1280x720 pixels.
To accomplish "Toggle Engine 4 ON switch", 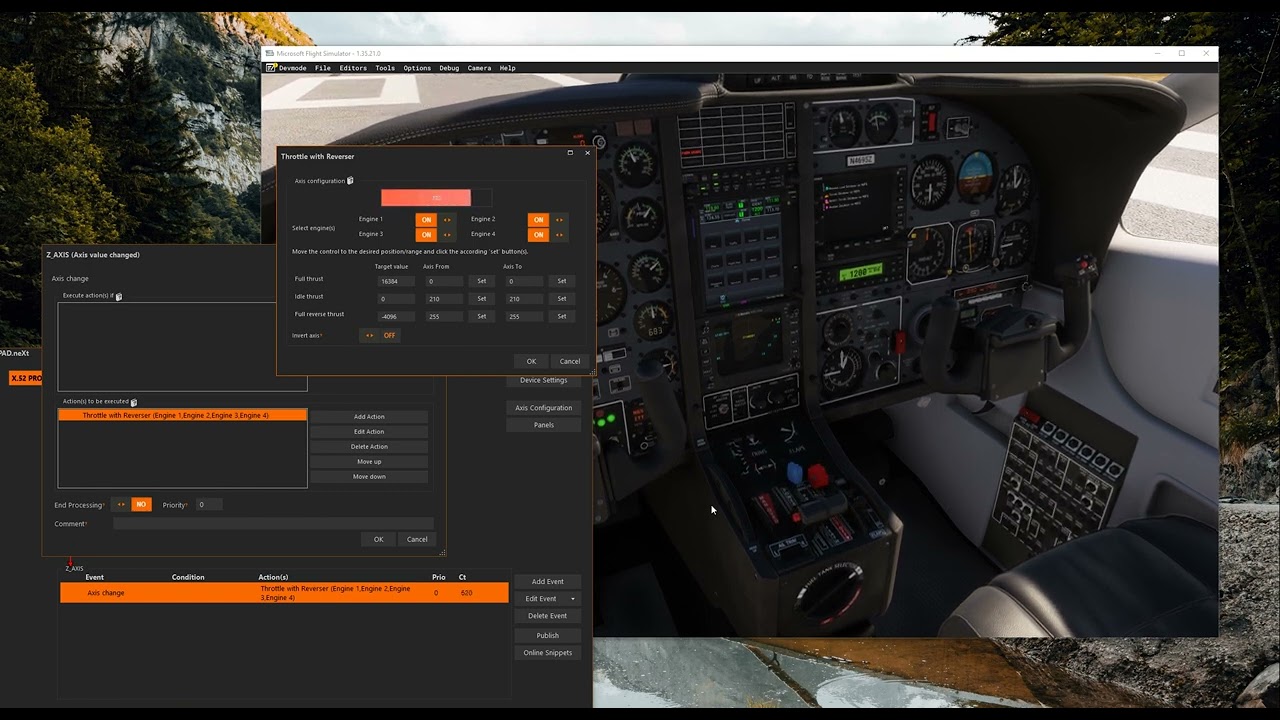I will [x=547, y=235].
